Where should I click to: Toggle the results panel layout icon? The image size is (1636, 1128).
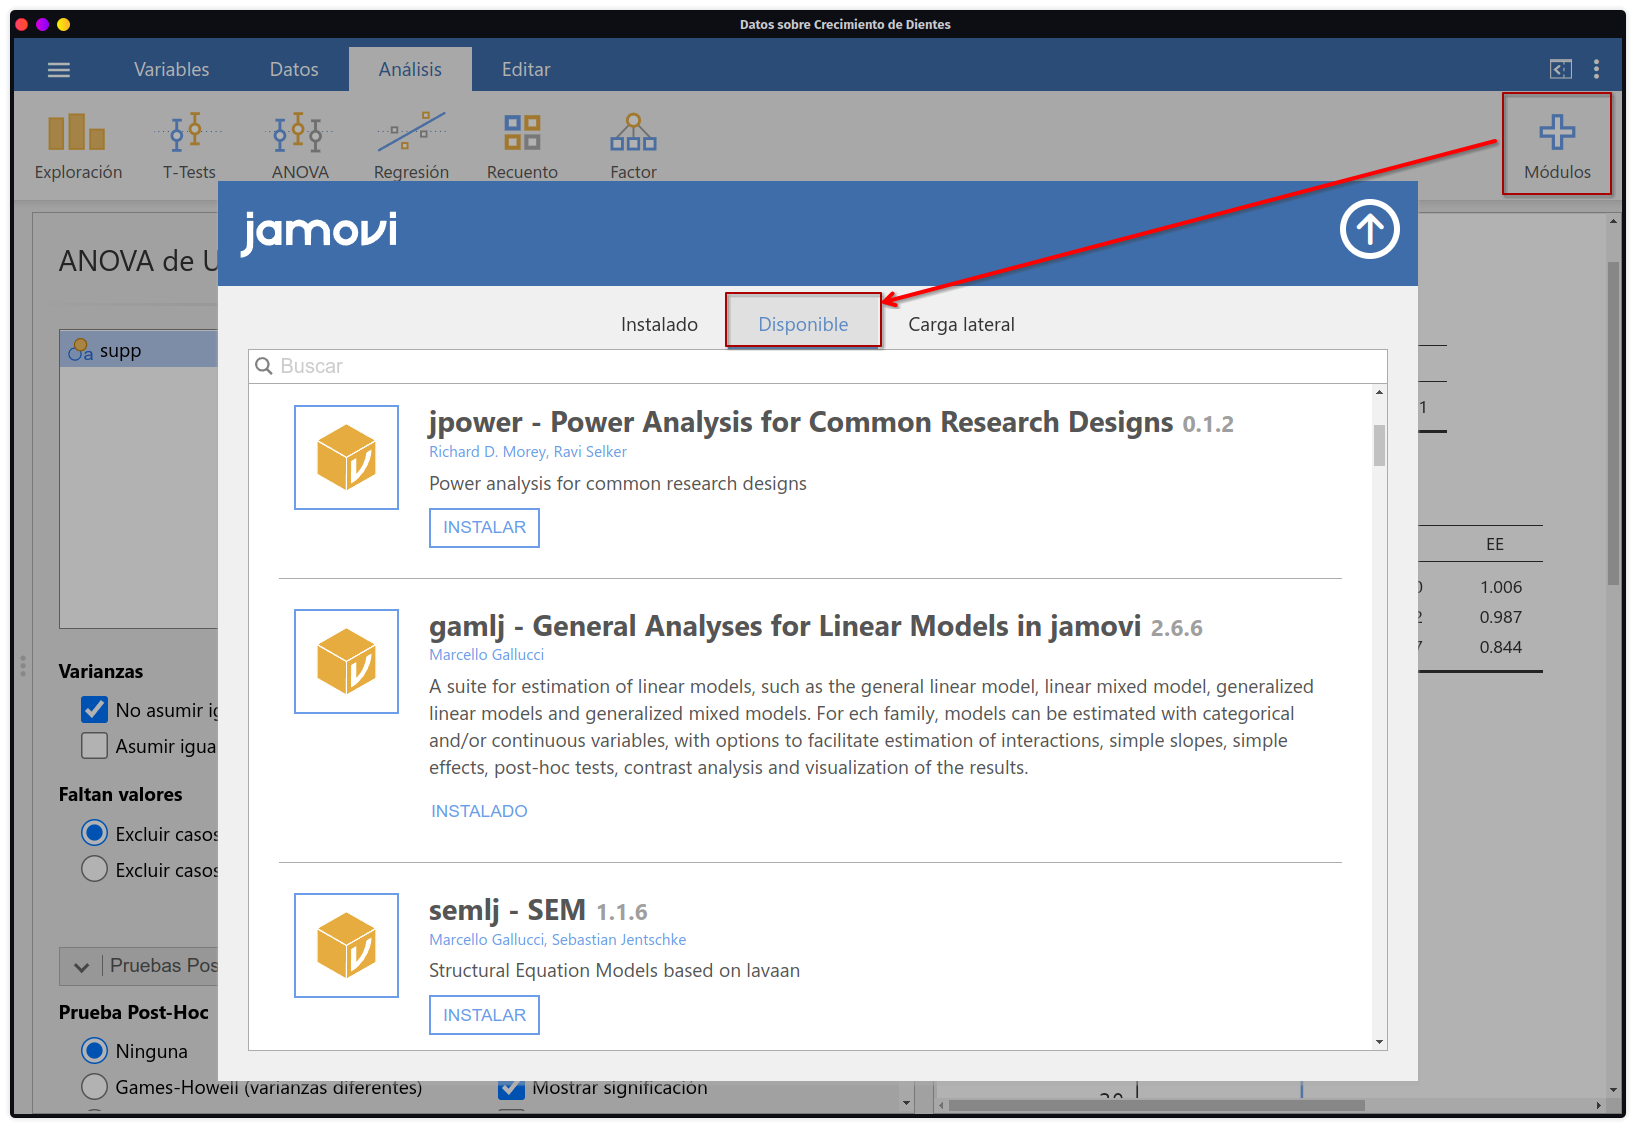tap(1560, 69)
